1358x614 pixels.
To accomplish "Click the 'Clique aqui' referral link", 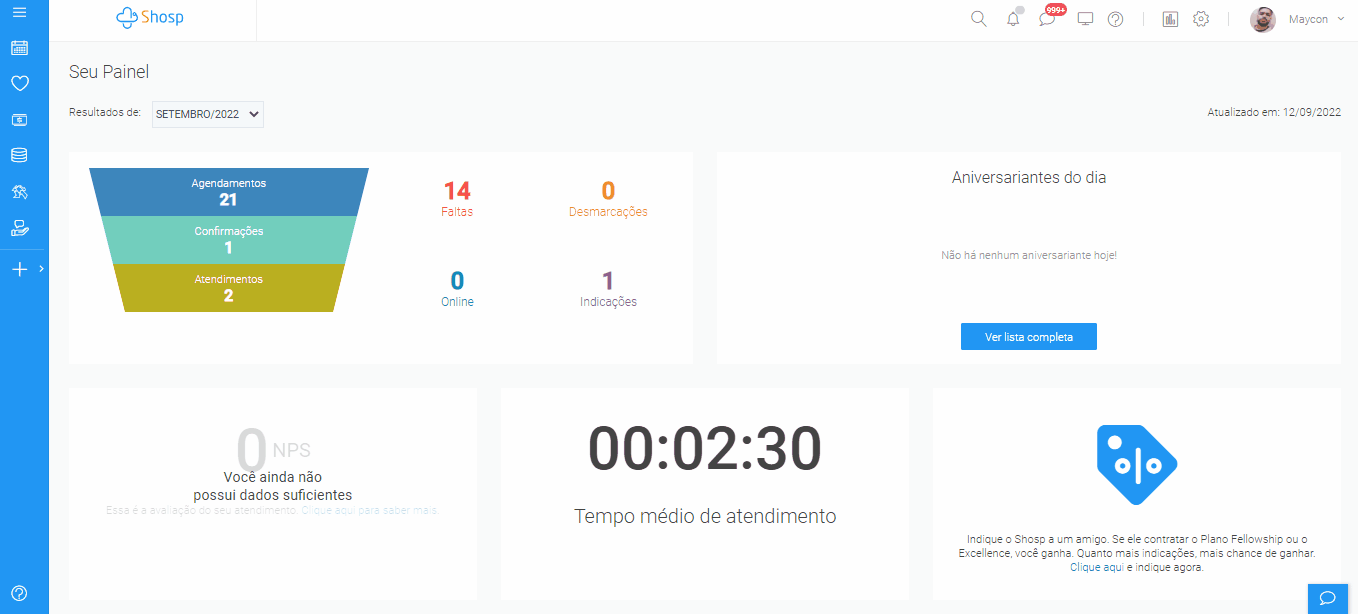I will (x=1097, y=567).
